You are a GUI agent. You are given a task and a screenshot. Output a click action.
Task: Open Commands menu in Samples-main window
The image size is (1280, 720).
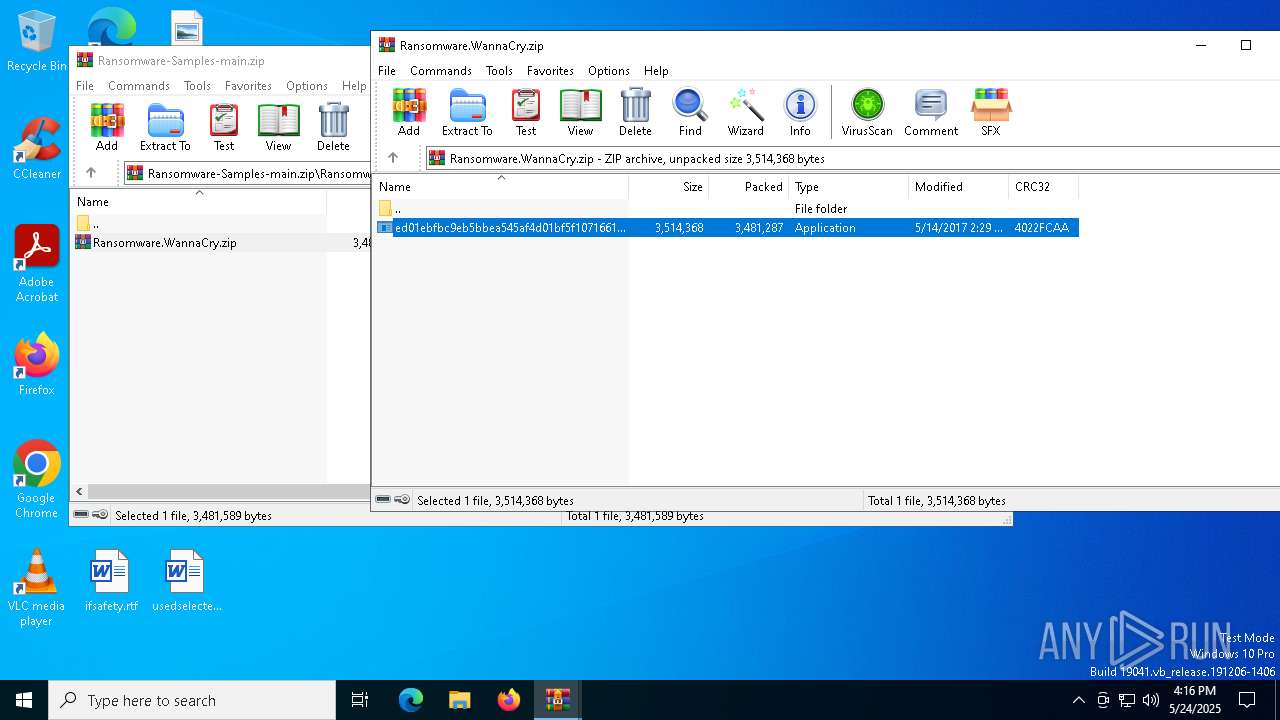point(139,86)
